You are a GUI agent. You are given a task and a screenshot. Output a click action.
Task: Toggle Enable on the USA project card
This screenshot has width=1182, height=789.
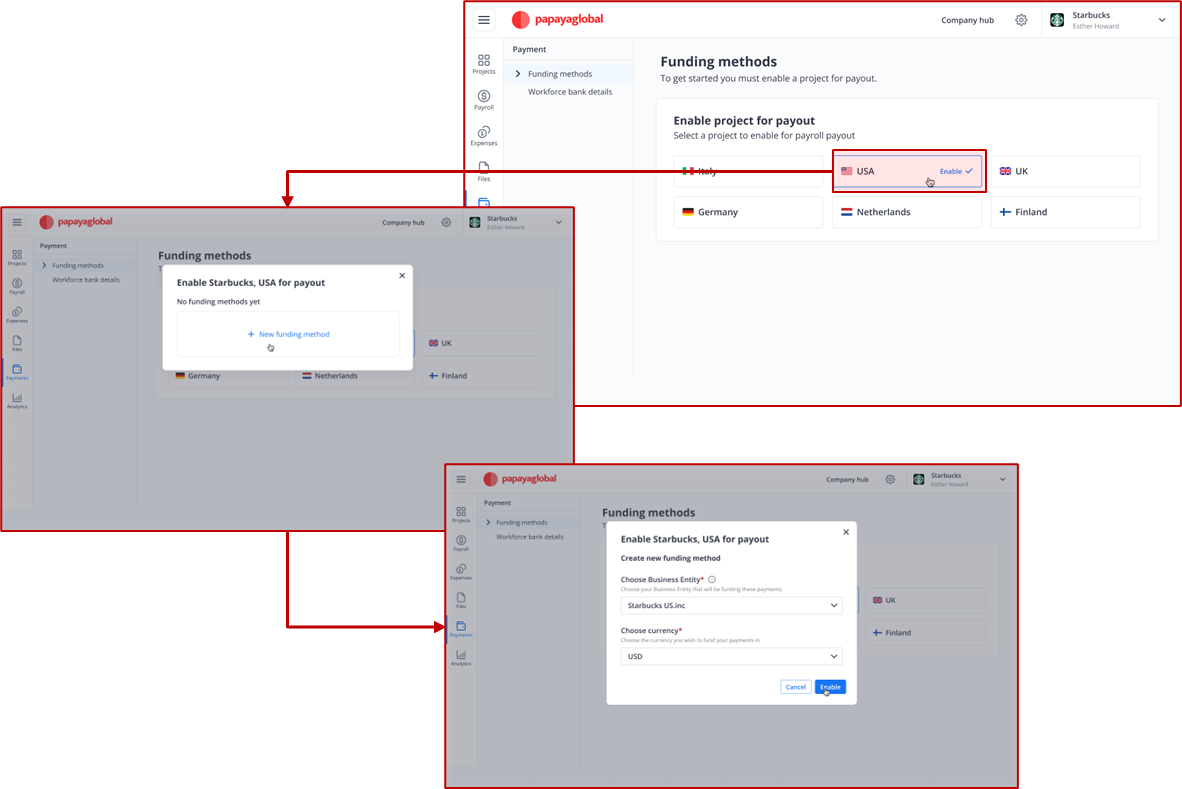coord(956,171)
